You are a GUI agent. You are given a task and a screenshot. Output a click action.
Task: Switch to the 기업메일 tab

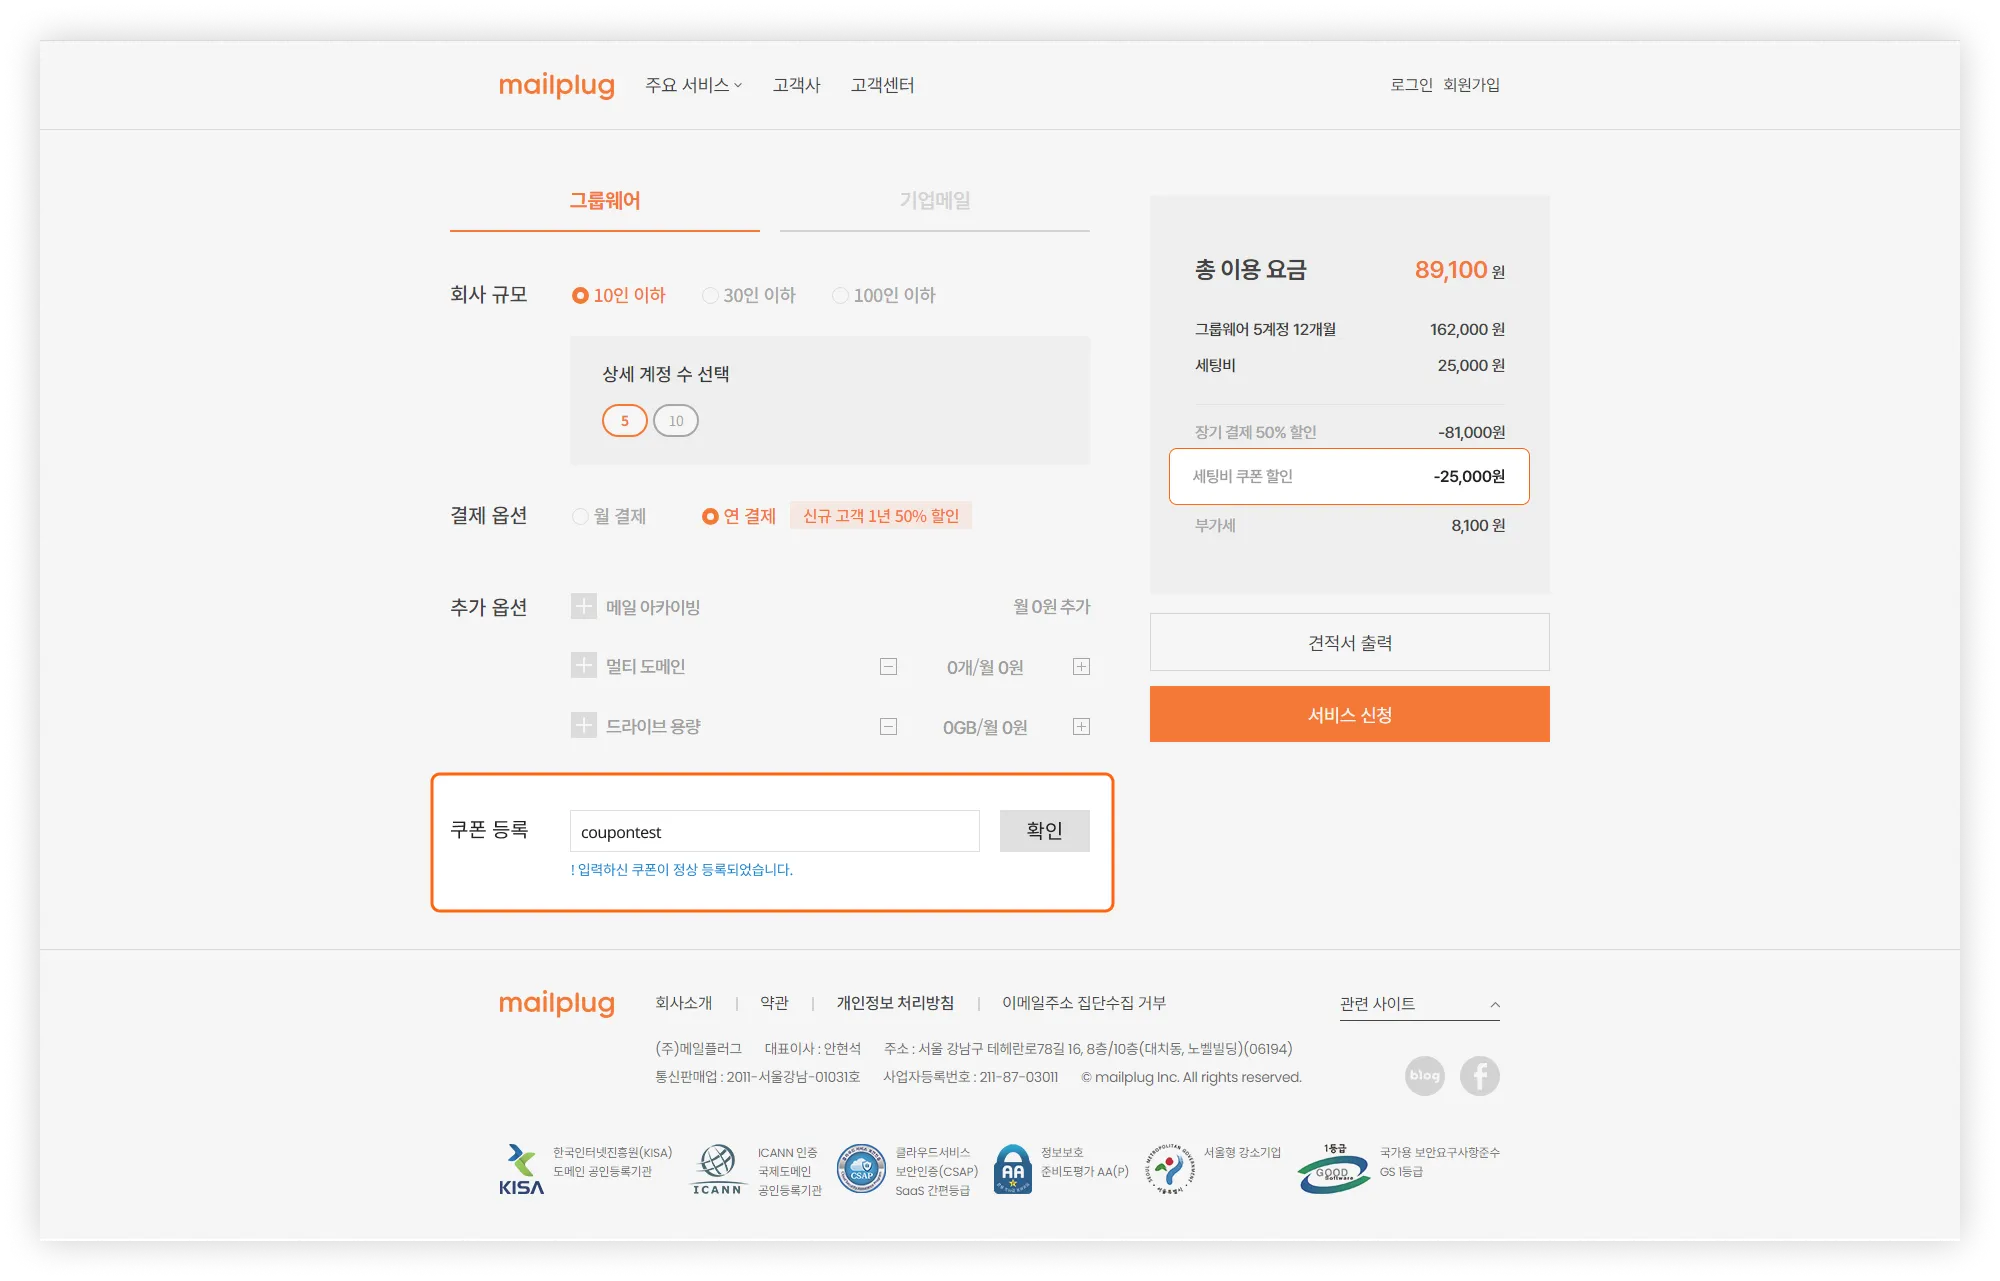pyautogui.click(x=934, y=201)
